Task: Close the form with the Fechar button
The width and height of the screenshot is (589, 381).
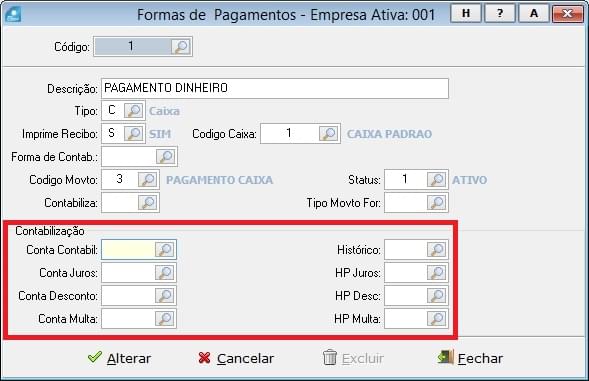Action: pyautogui.click(x=470, y=358)
